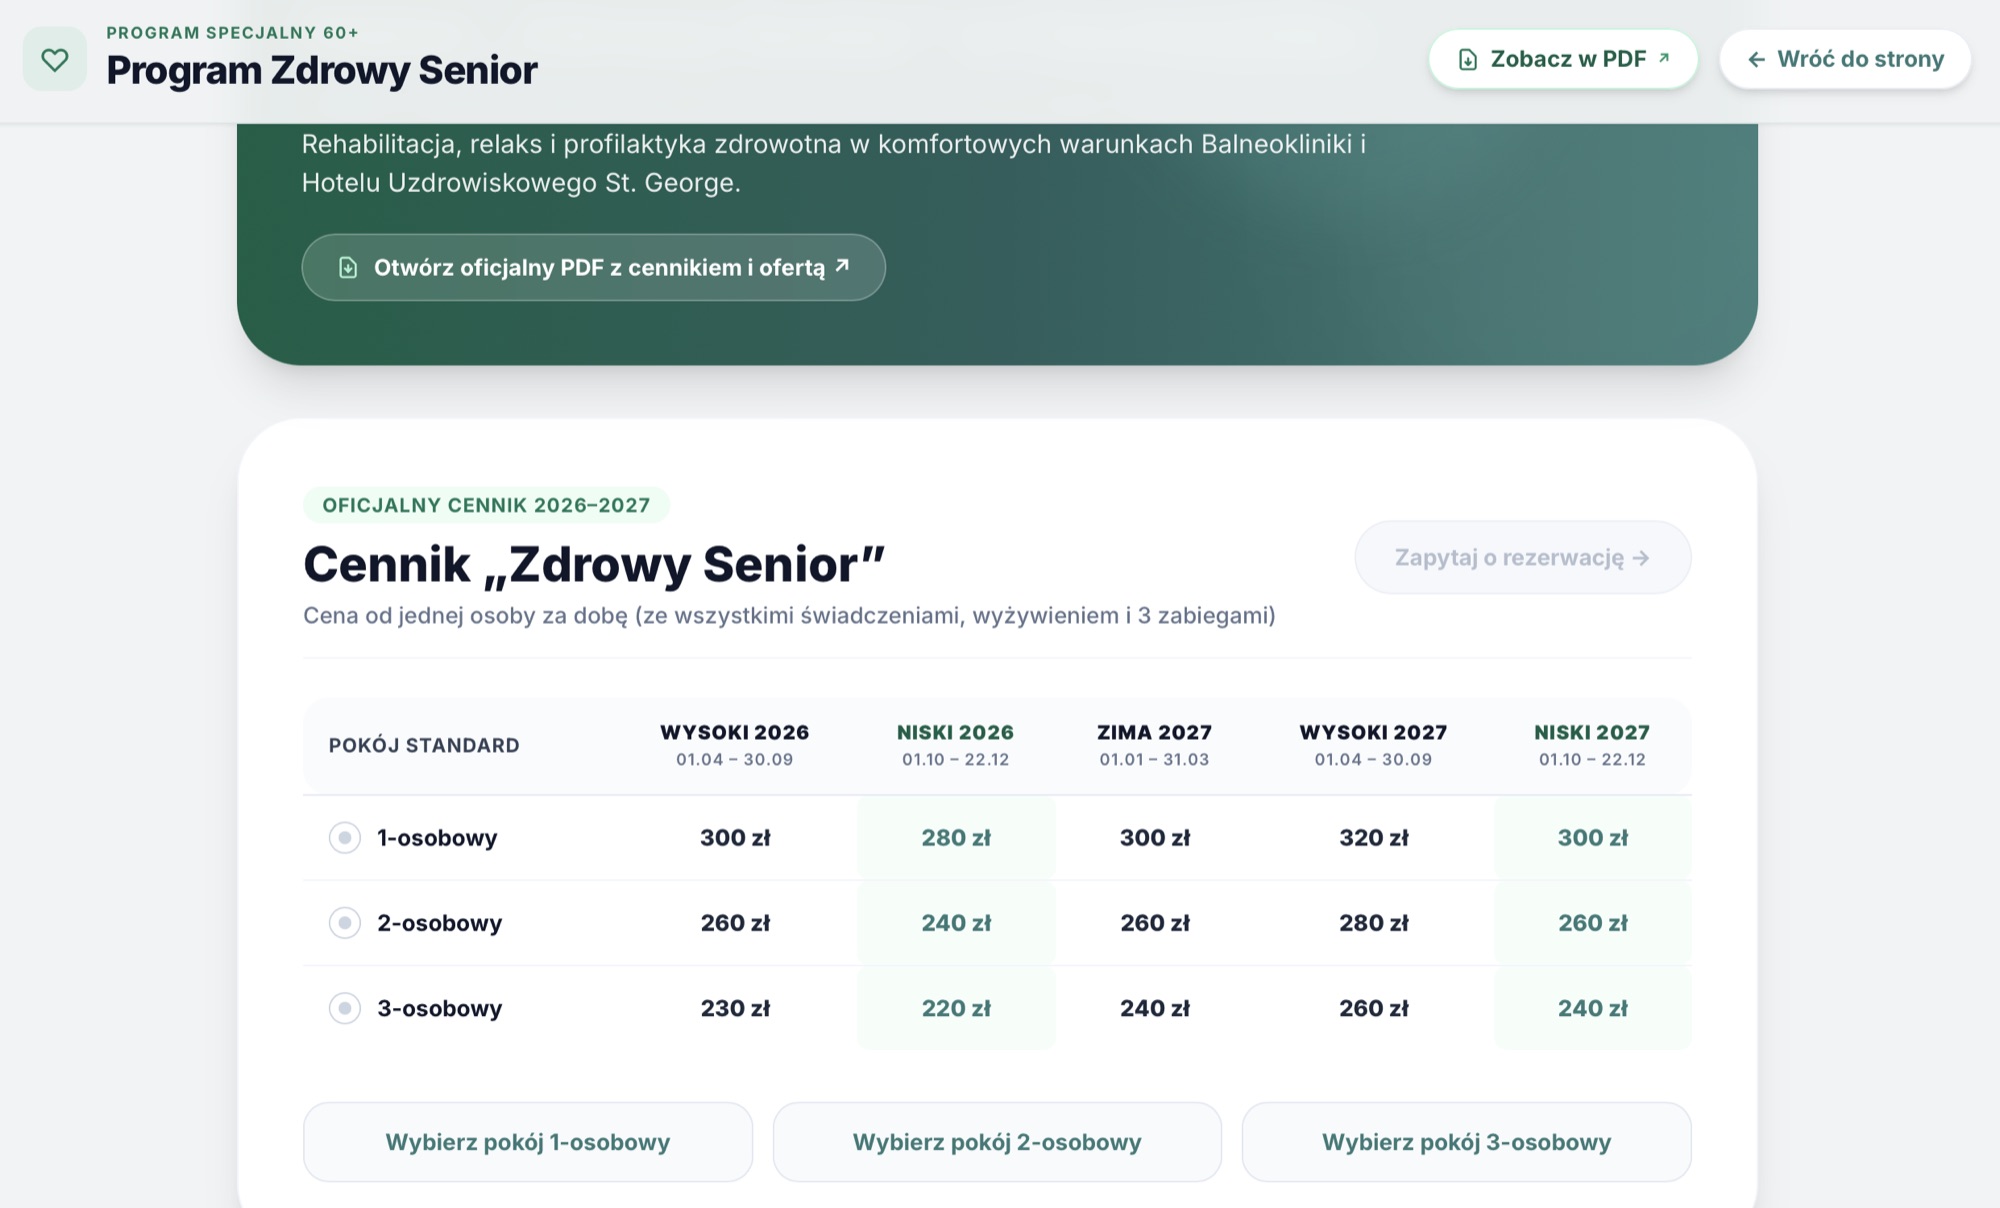The width and height of the screenshot is (2000, 1208).
Task: Click the WYSOKI 2026 column header
Action: click(735, 745)
